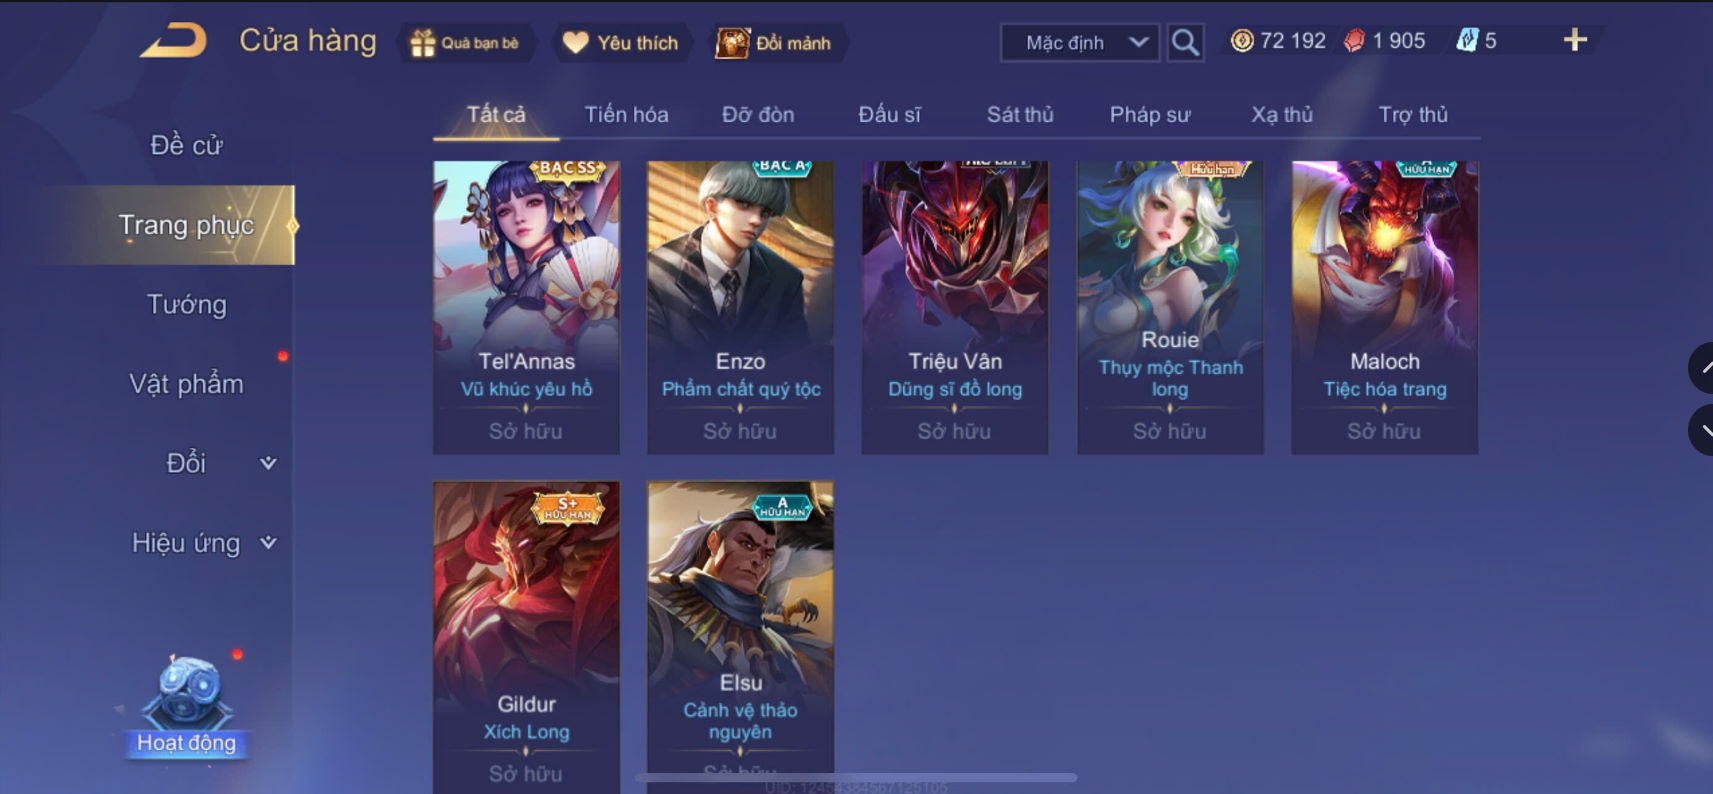Open the Vật phẩm sidebar menu
The image size is (1713, 794).
pyautogui.click(x=187, y=384)
